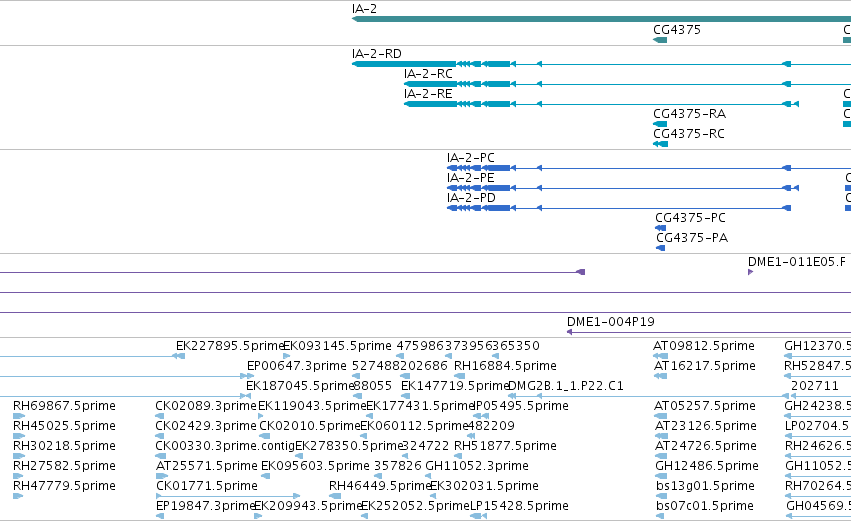Click EST EK278350.5prime
The image size is (851, 521).
(349, 447)
